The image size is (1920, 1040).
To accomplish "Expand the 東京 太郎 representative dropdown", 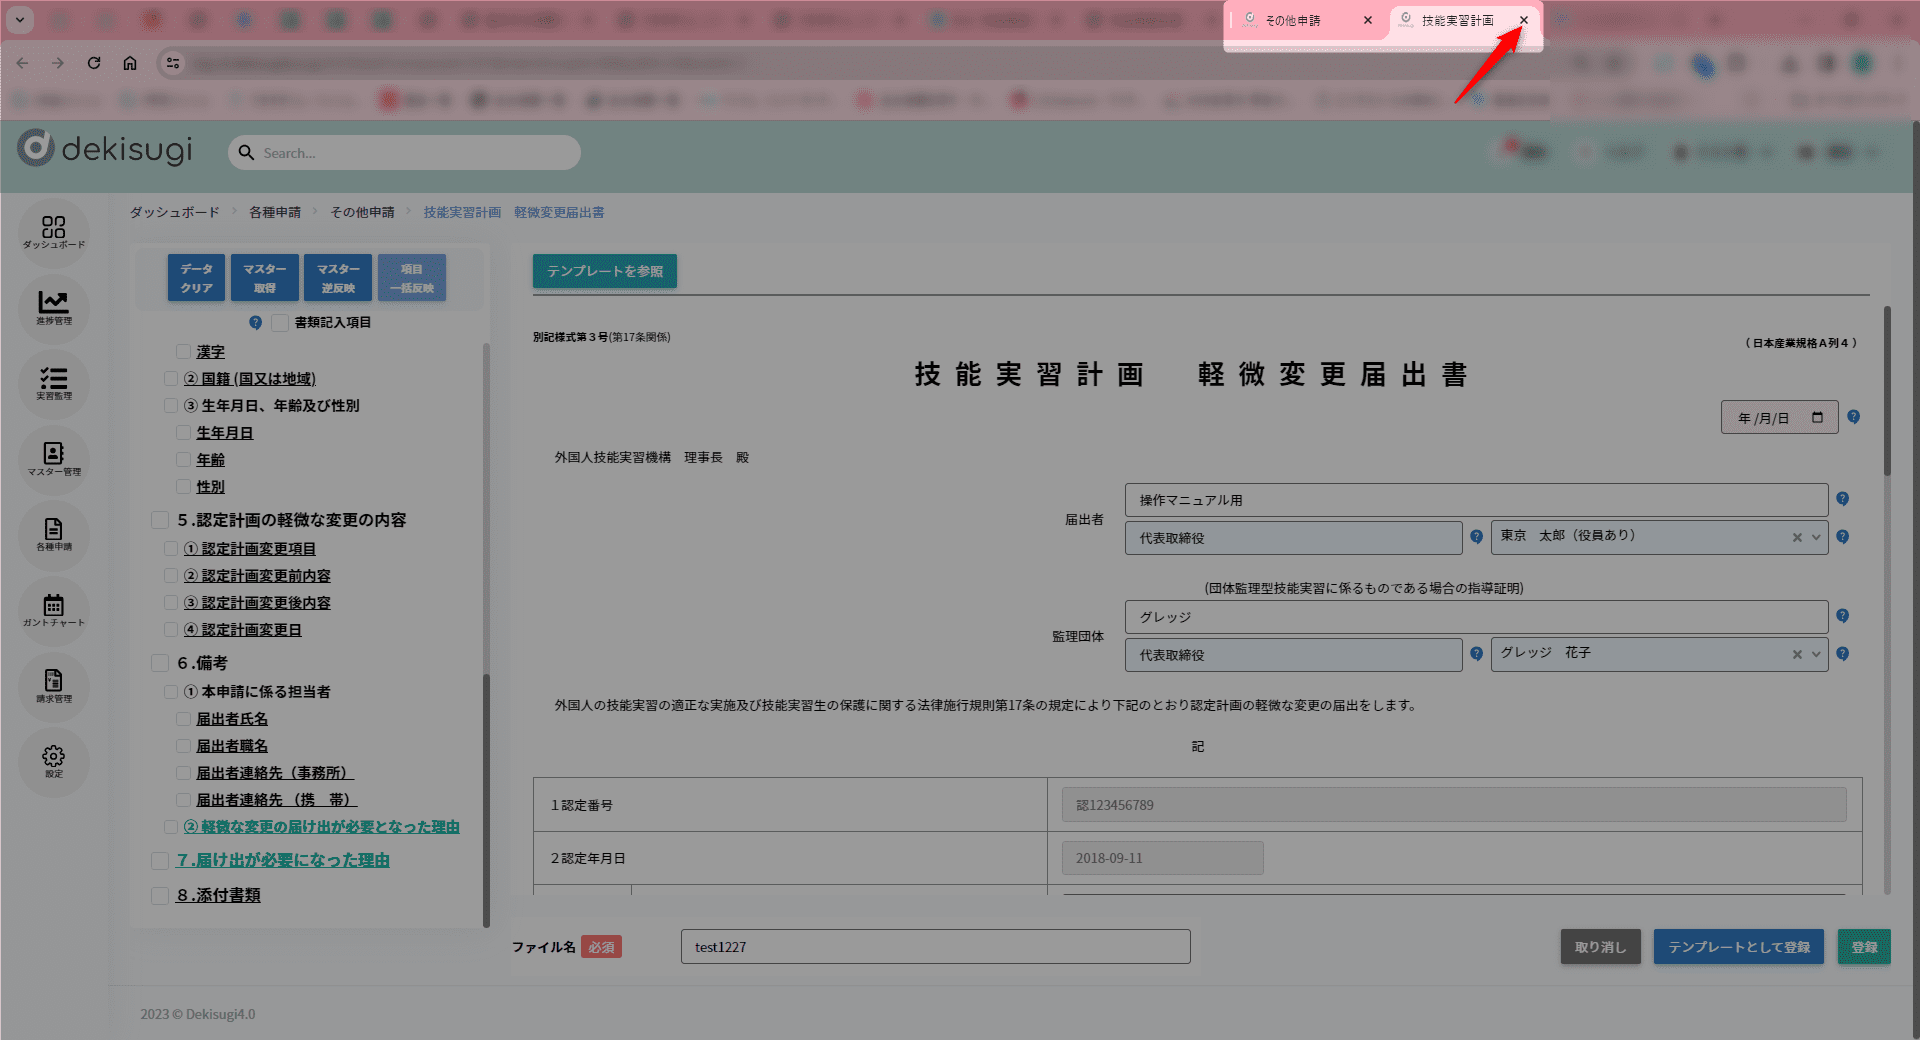I will 1816,538.
